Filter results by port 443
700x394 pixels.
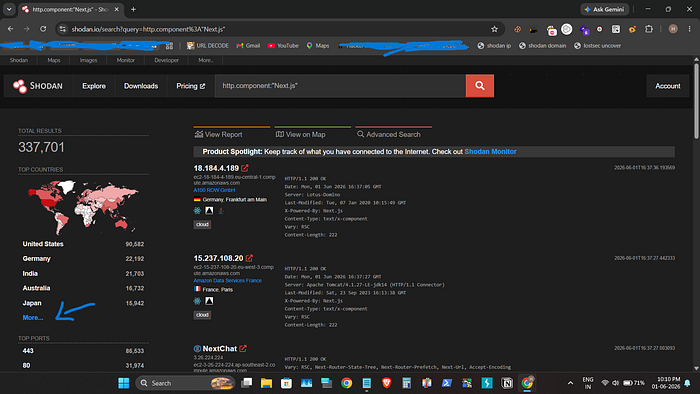click(x=28, y=351)
